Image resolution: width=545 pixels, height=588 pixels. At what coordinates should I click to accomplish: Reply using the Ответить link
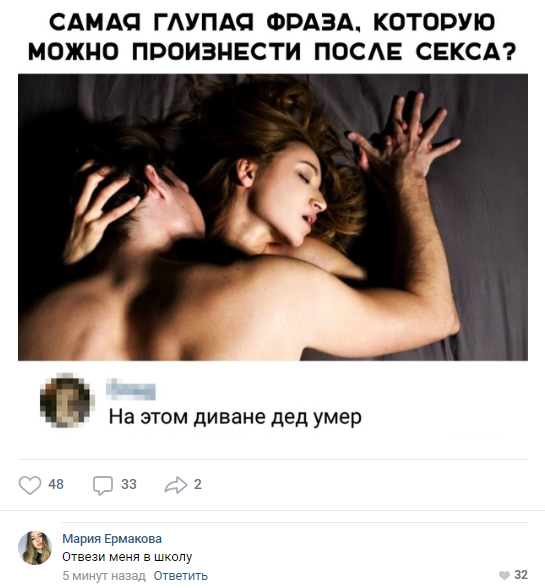click(180, 575)
